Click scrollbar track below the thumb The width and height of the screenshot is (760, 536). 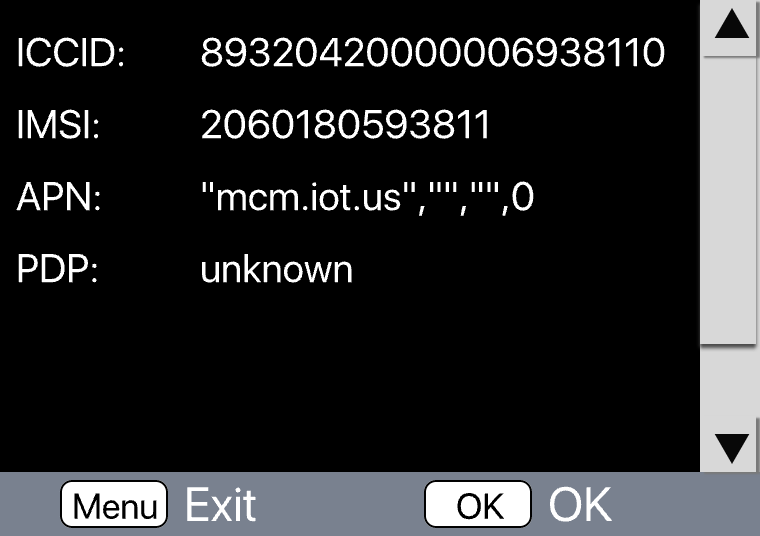point(730,381)
